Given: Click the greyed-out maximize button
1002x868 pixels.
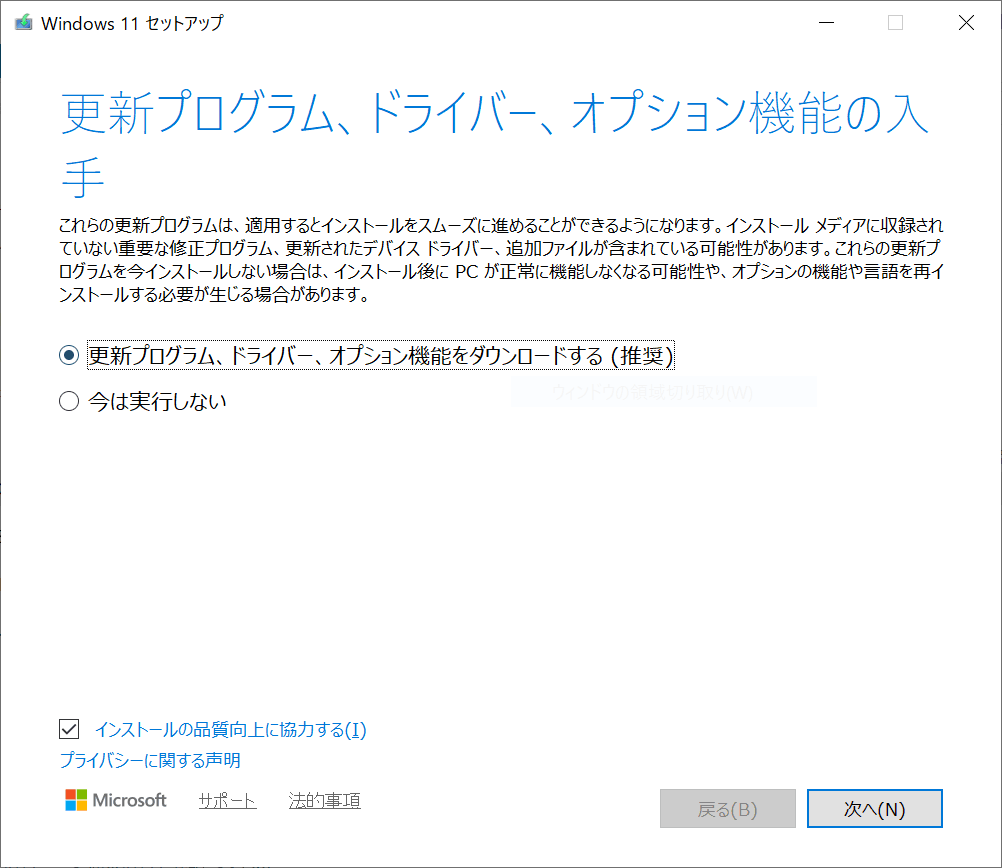Looking at the screenshot, I should [895, 23].
